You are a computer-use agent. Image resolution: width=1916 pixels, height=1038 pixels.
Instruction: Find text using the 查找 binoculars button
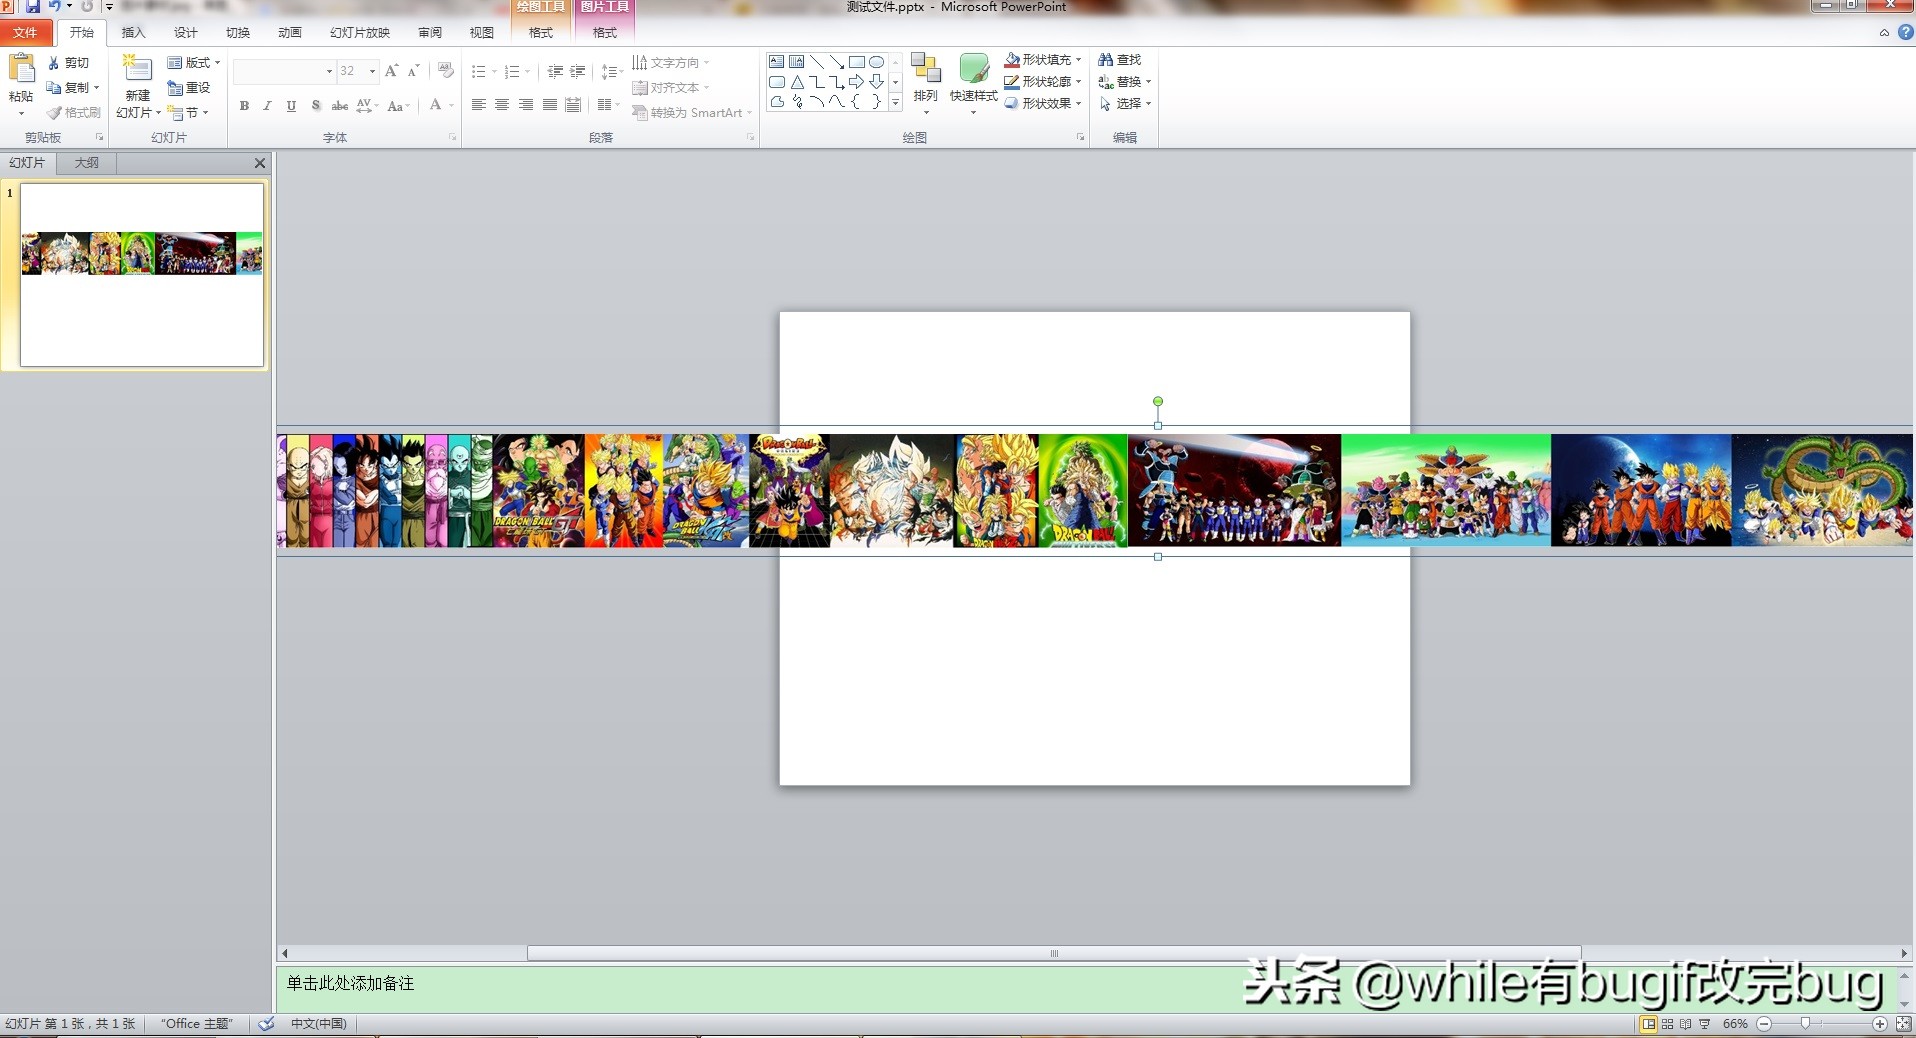(1120, 60)
